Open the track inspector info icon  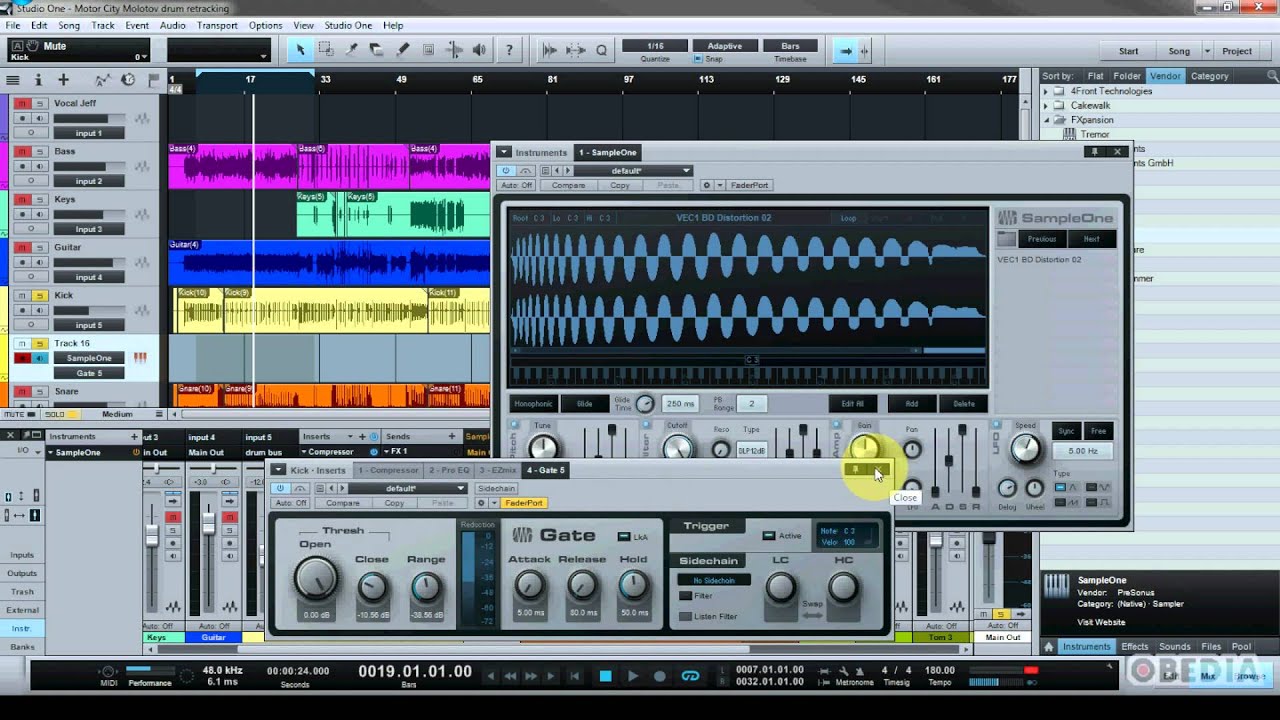coord(39,79)
